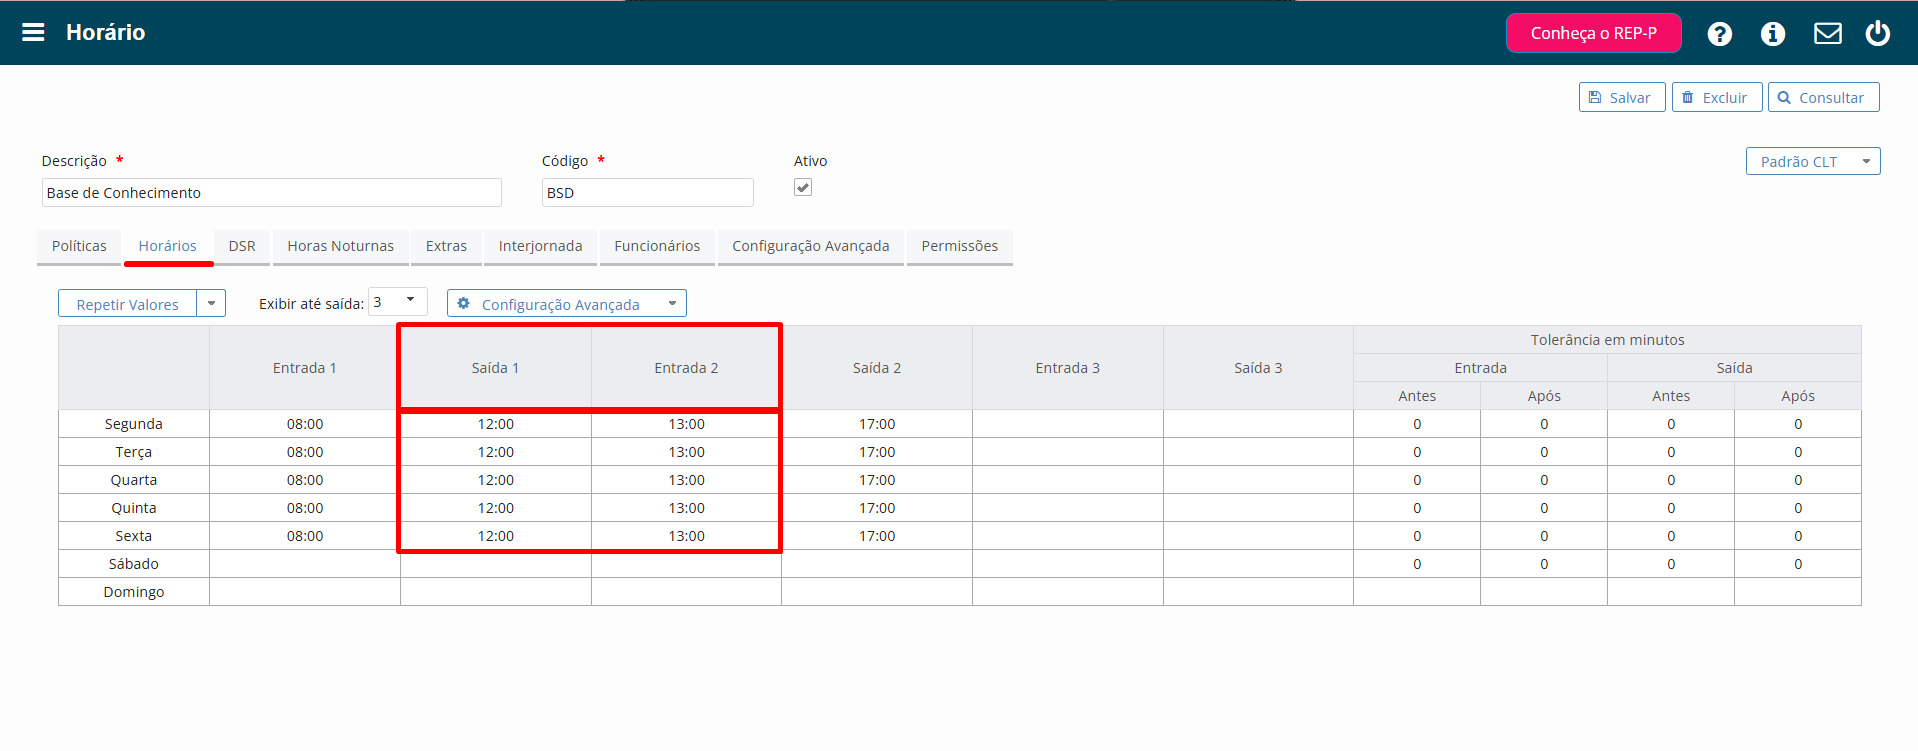Open the help question mark icon
This screenshot has height=751, width=1918.
click(x=1719, y=33)
